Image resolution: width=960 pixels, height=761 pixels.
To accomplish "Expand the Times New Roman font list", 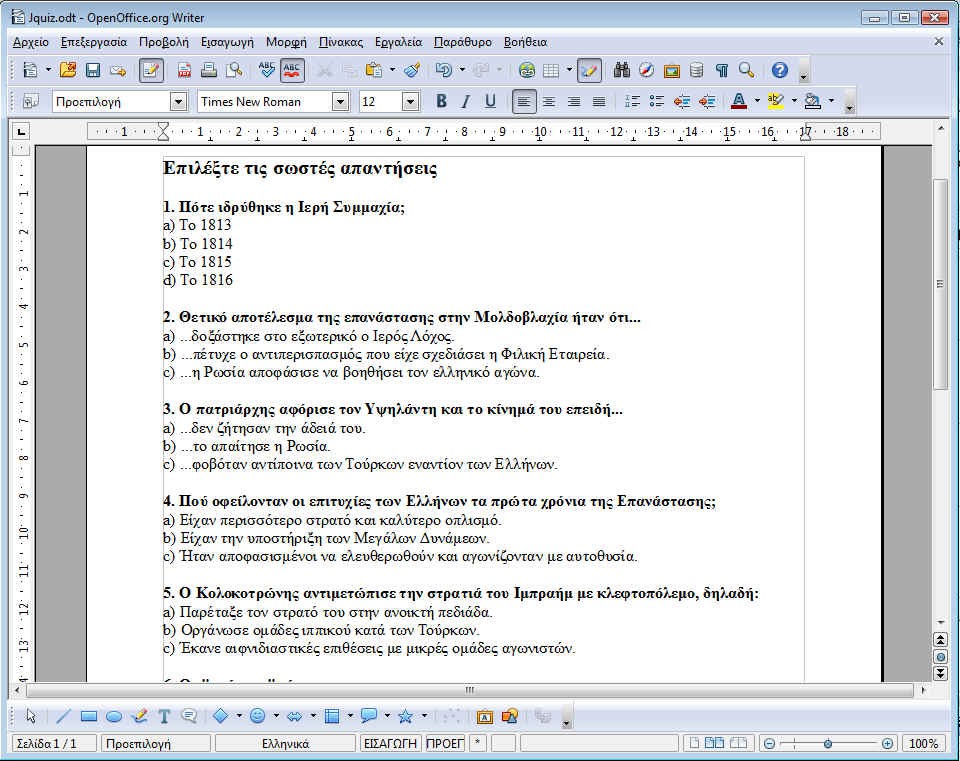I will (340, 102).
